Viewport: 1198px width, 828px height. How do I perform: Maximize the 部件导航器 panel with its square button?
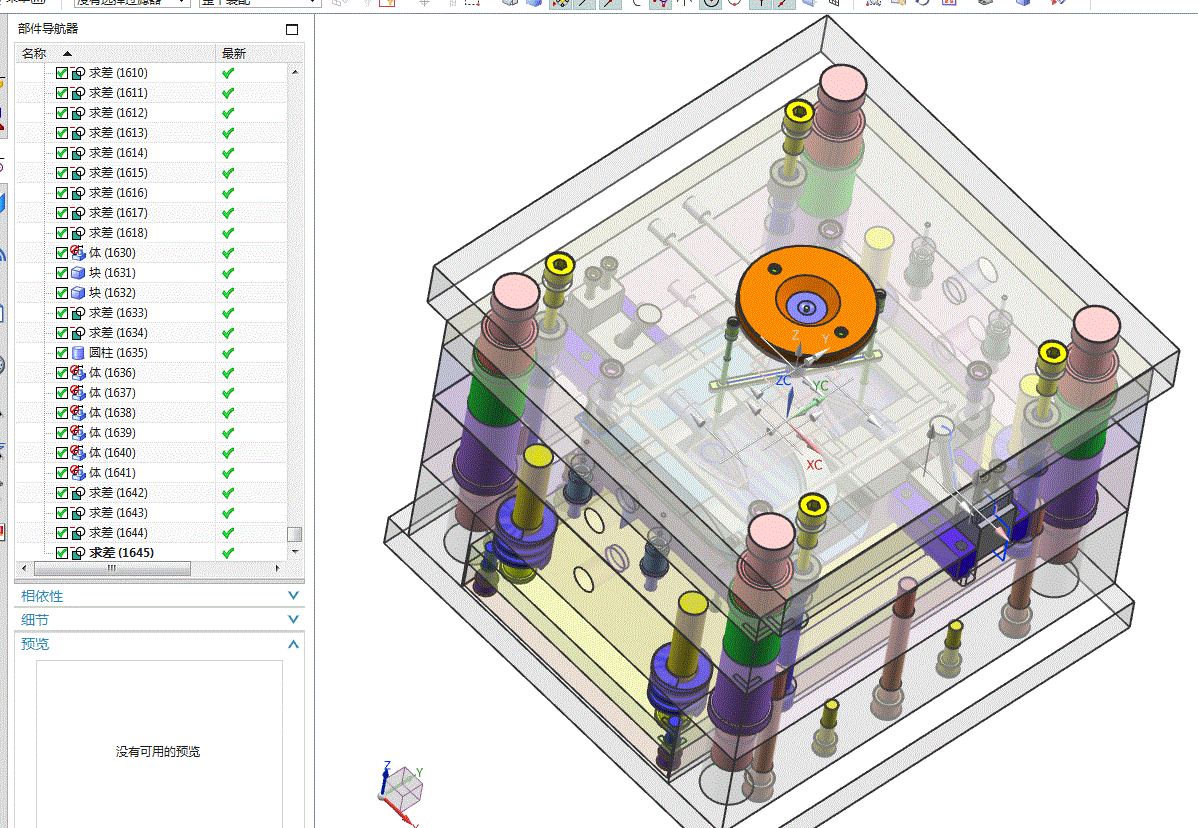point(292,29)
